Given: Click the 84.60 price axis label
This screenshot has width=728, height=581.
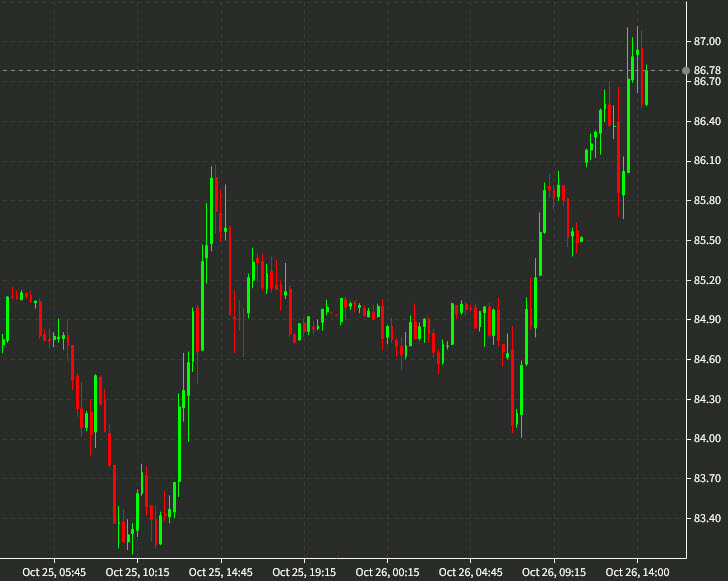Looking at the screenshot, I should [x=707, y=359].
